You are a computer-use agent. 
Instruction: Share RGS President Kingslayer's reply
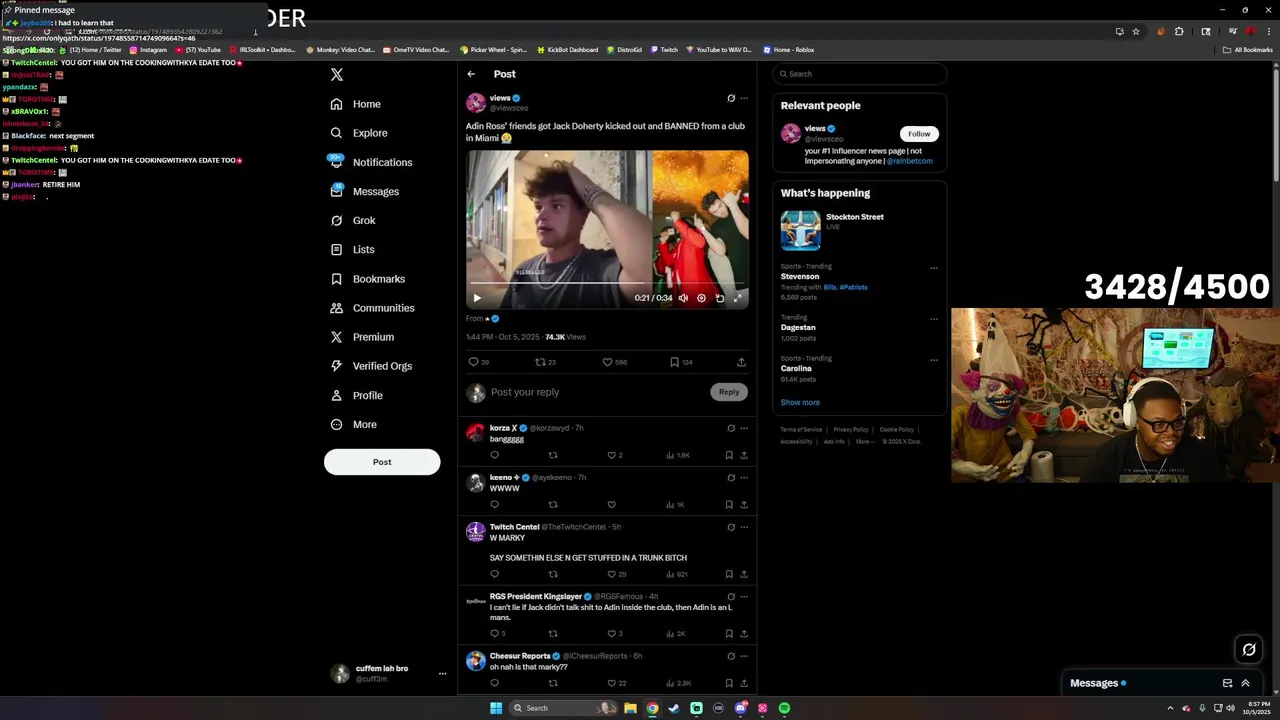coord(744,633)
